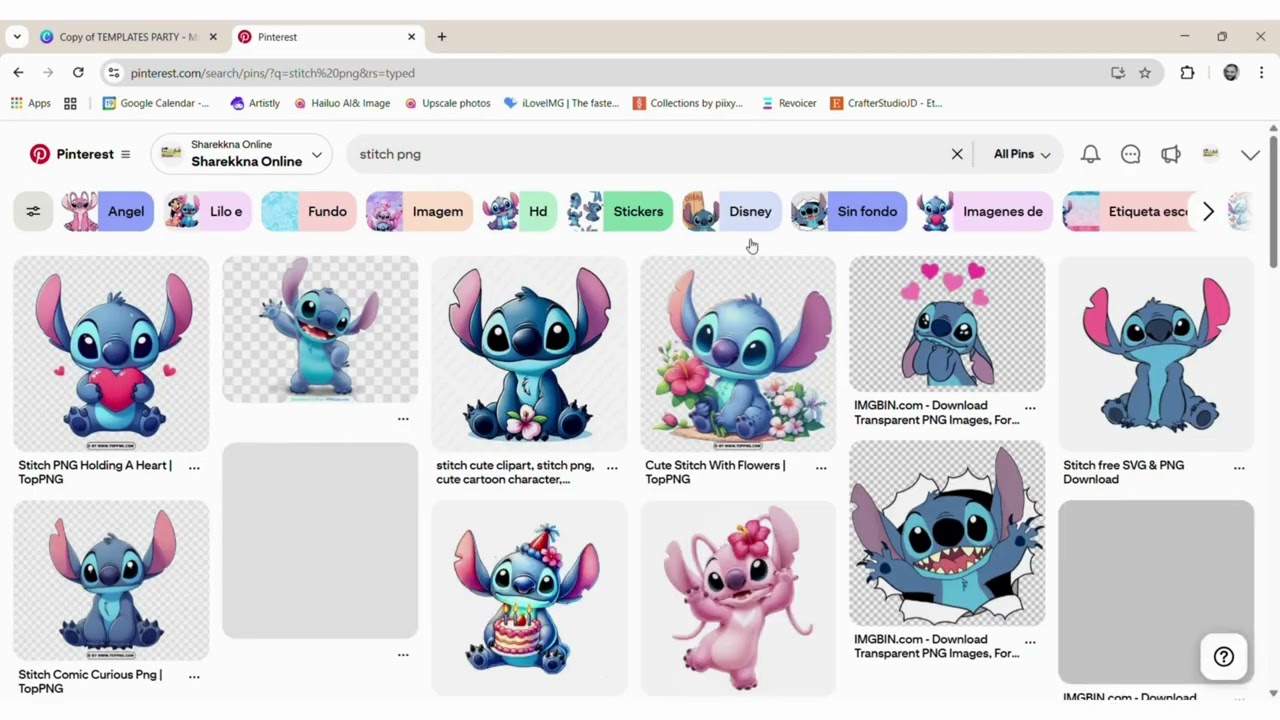Open the Revoicer bookmark
Viewport: 1280px width, 720px height.
point(789,103)
